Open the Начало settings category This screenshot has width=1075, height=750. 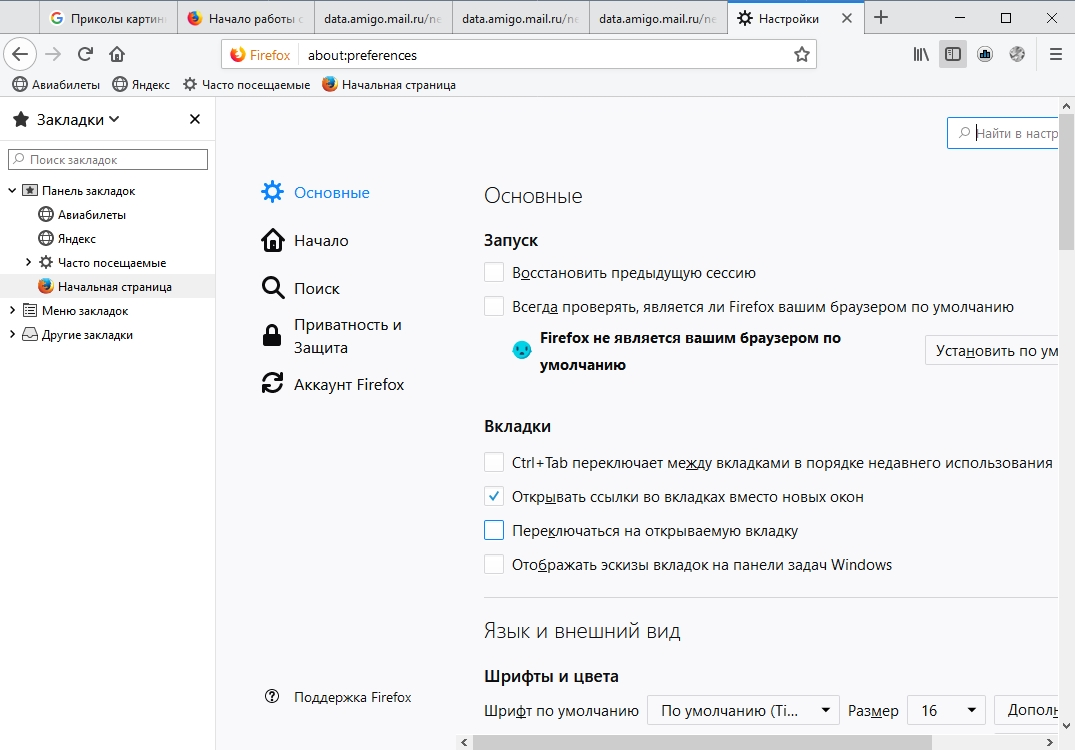pyautogui.click(x=305, y=241)
